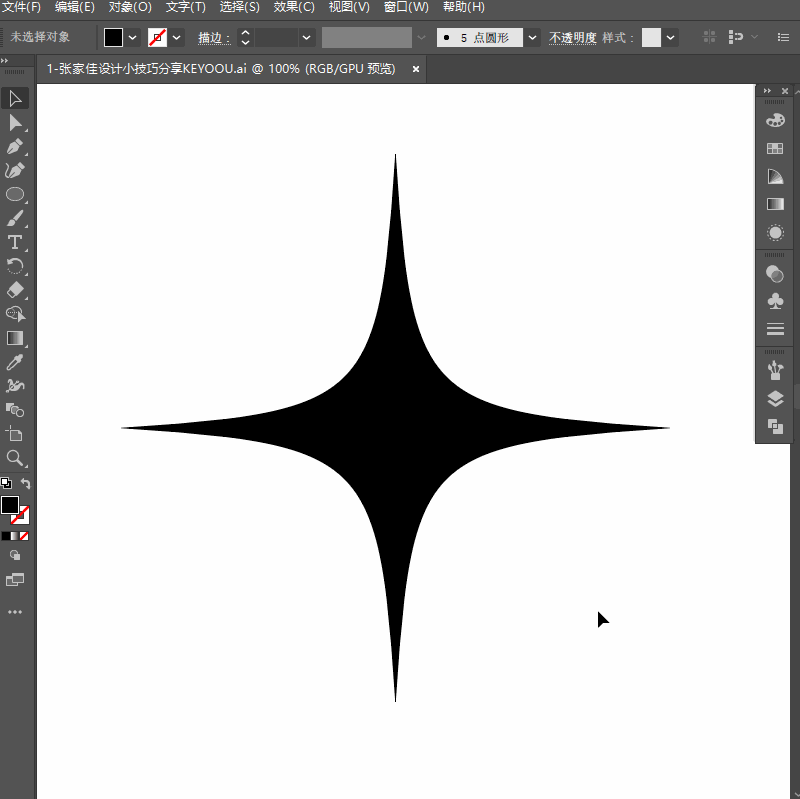
Task: Open the align options dropdown arrow
Action: tap(755, 37)
